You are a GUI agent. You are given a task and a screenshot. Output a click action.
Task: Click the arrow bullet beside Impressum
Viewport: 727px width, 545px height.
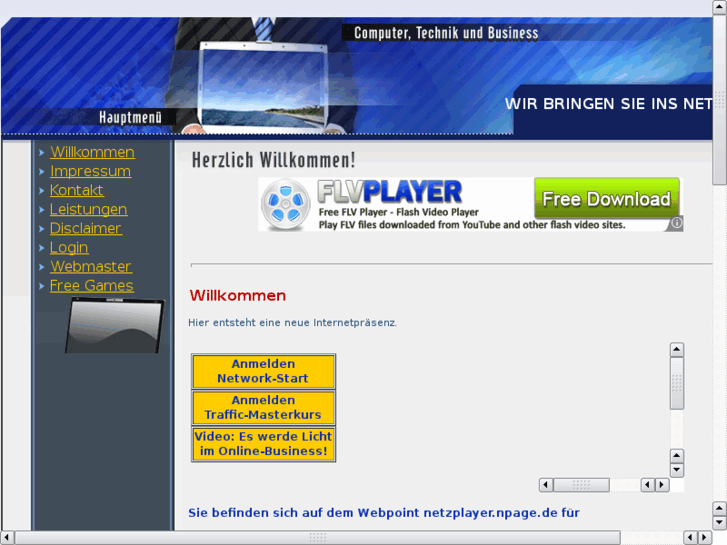click(x=42, y=172)
